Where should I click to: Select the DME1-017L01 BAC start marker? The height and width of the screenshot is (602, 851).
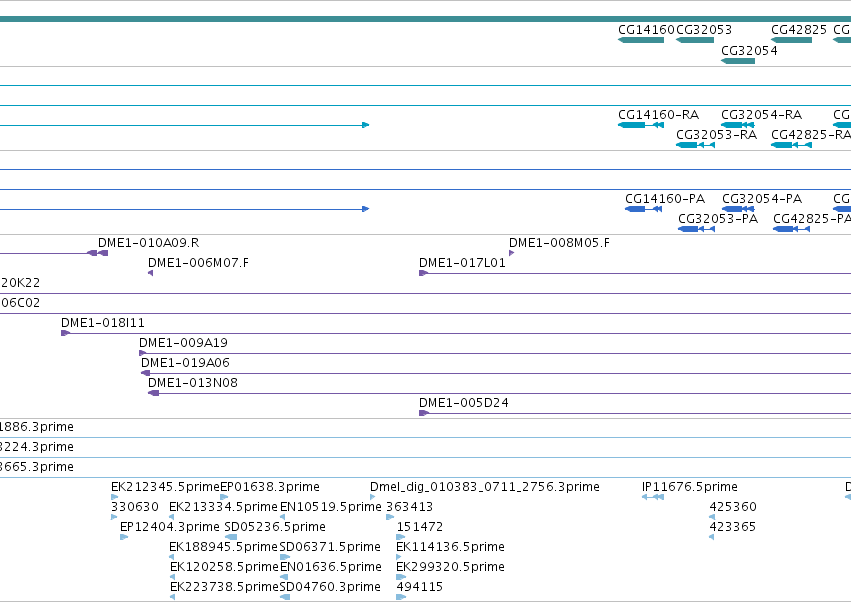pos(423,273)
